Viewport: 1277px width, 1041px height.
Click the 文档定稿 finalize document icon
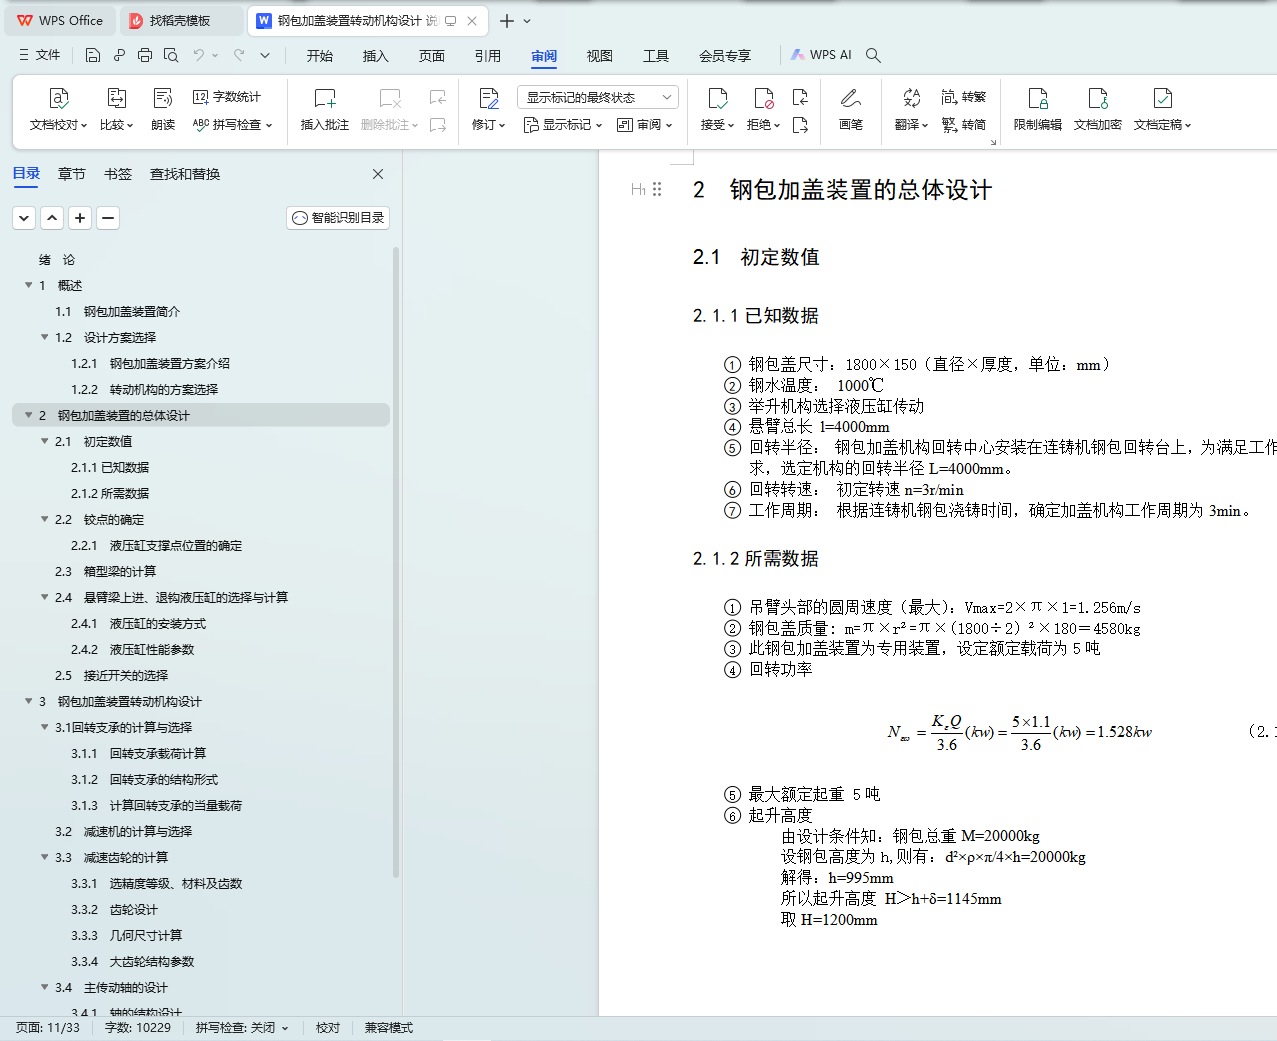(1163, 98)
